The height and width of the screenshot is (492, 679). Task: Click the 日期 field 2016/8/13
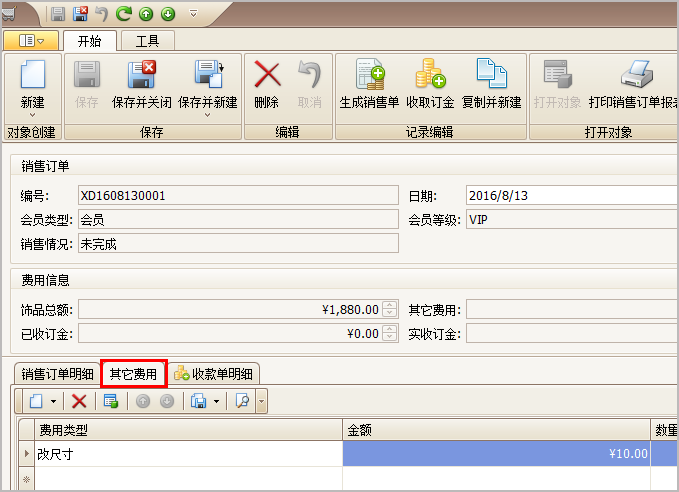coord(572,195)
